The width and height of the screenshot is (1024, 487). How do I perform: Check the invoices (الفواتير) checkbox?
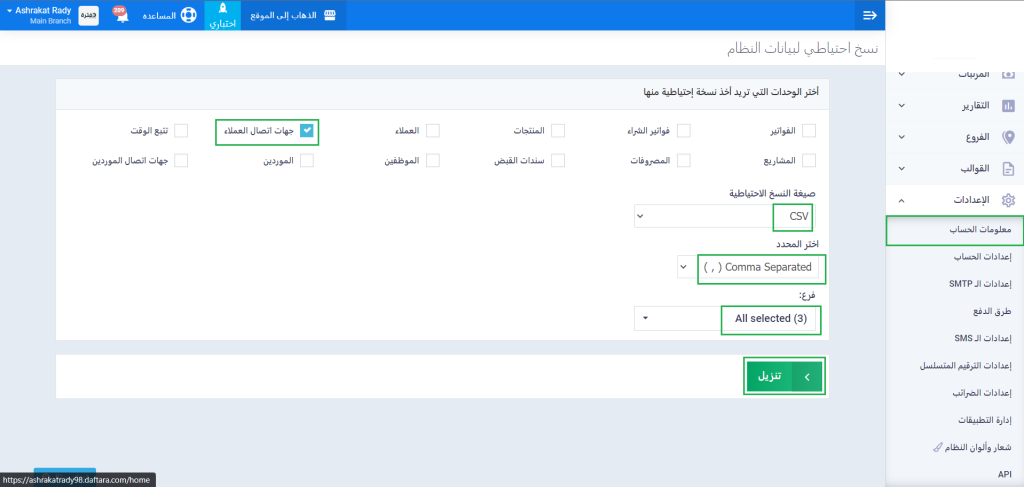[808, 131]
